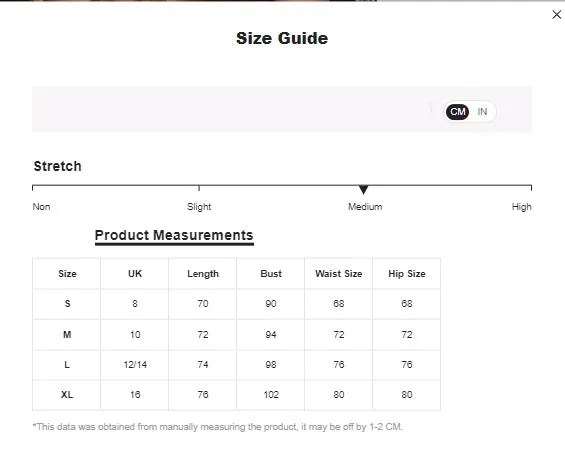Select the High stretch label
This screenshot has width=565, height=466.
point(521,207)
